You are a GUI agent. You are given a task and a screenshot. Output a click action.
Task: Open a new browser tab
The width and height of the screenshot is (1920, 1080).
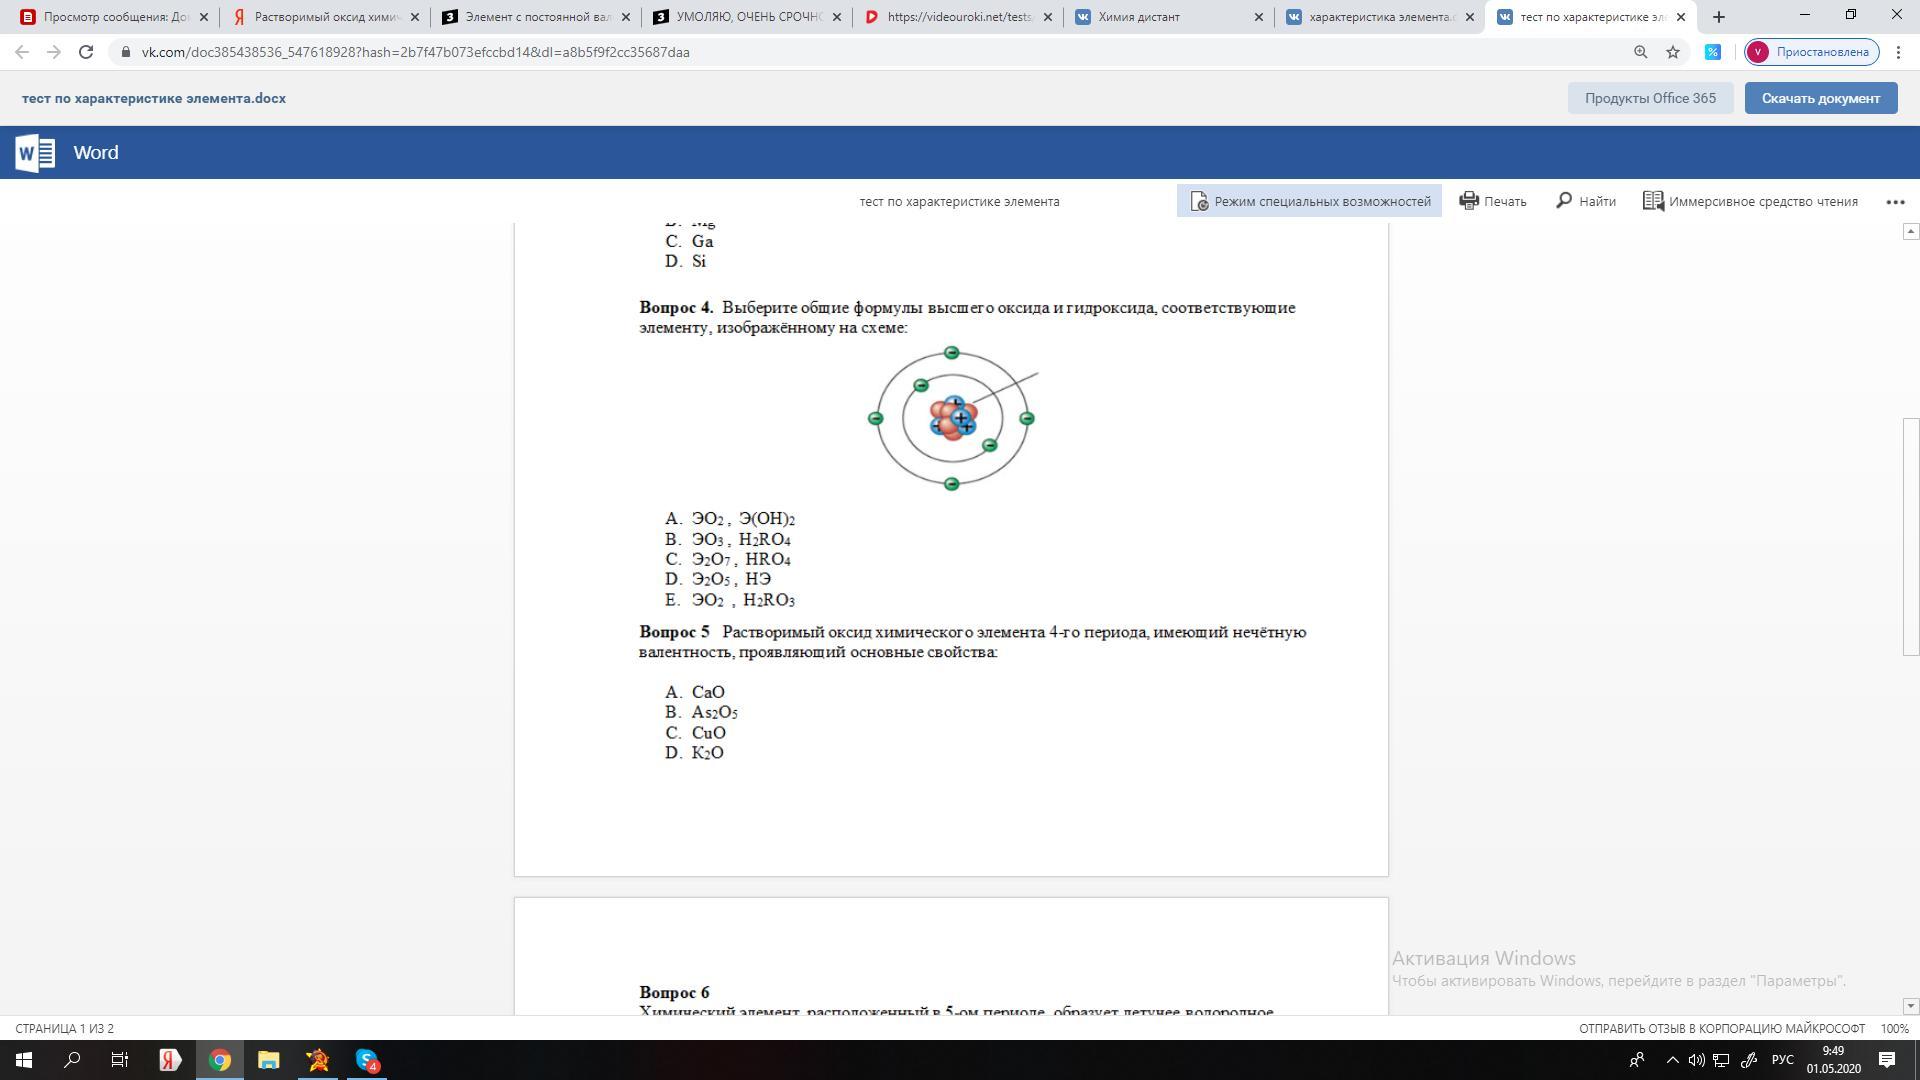[1719, 17]
